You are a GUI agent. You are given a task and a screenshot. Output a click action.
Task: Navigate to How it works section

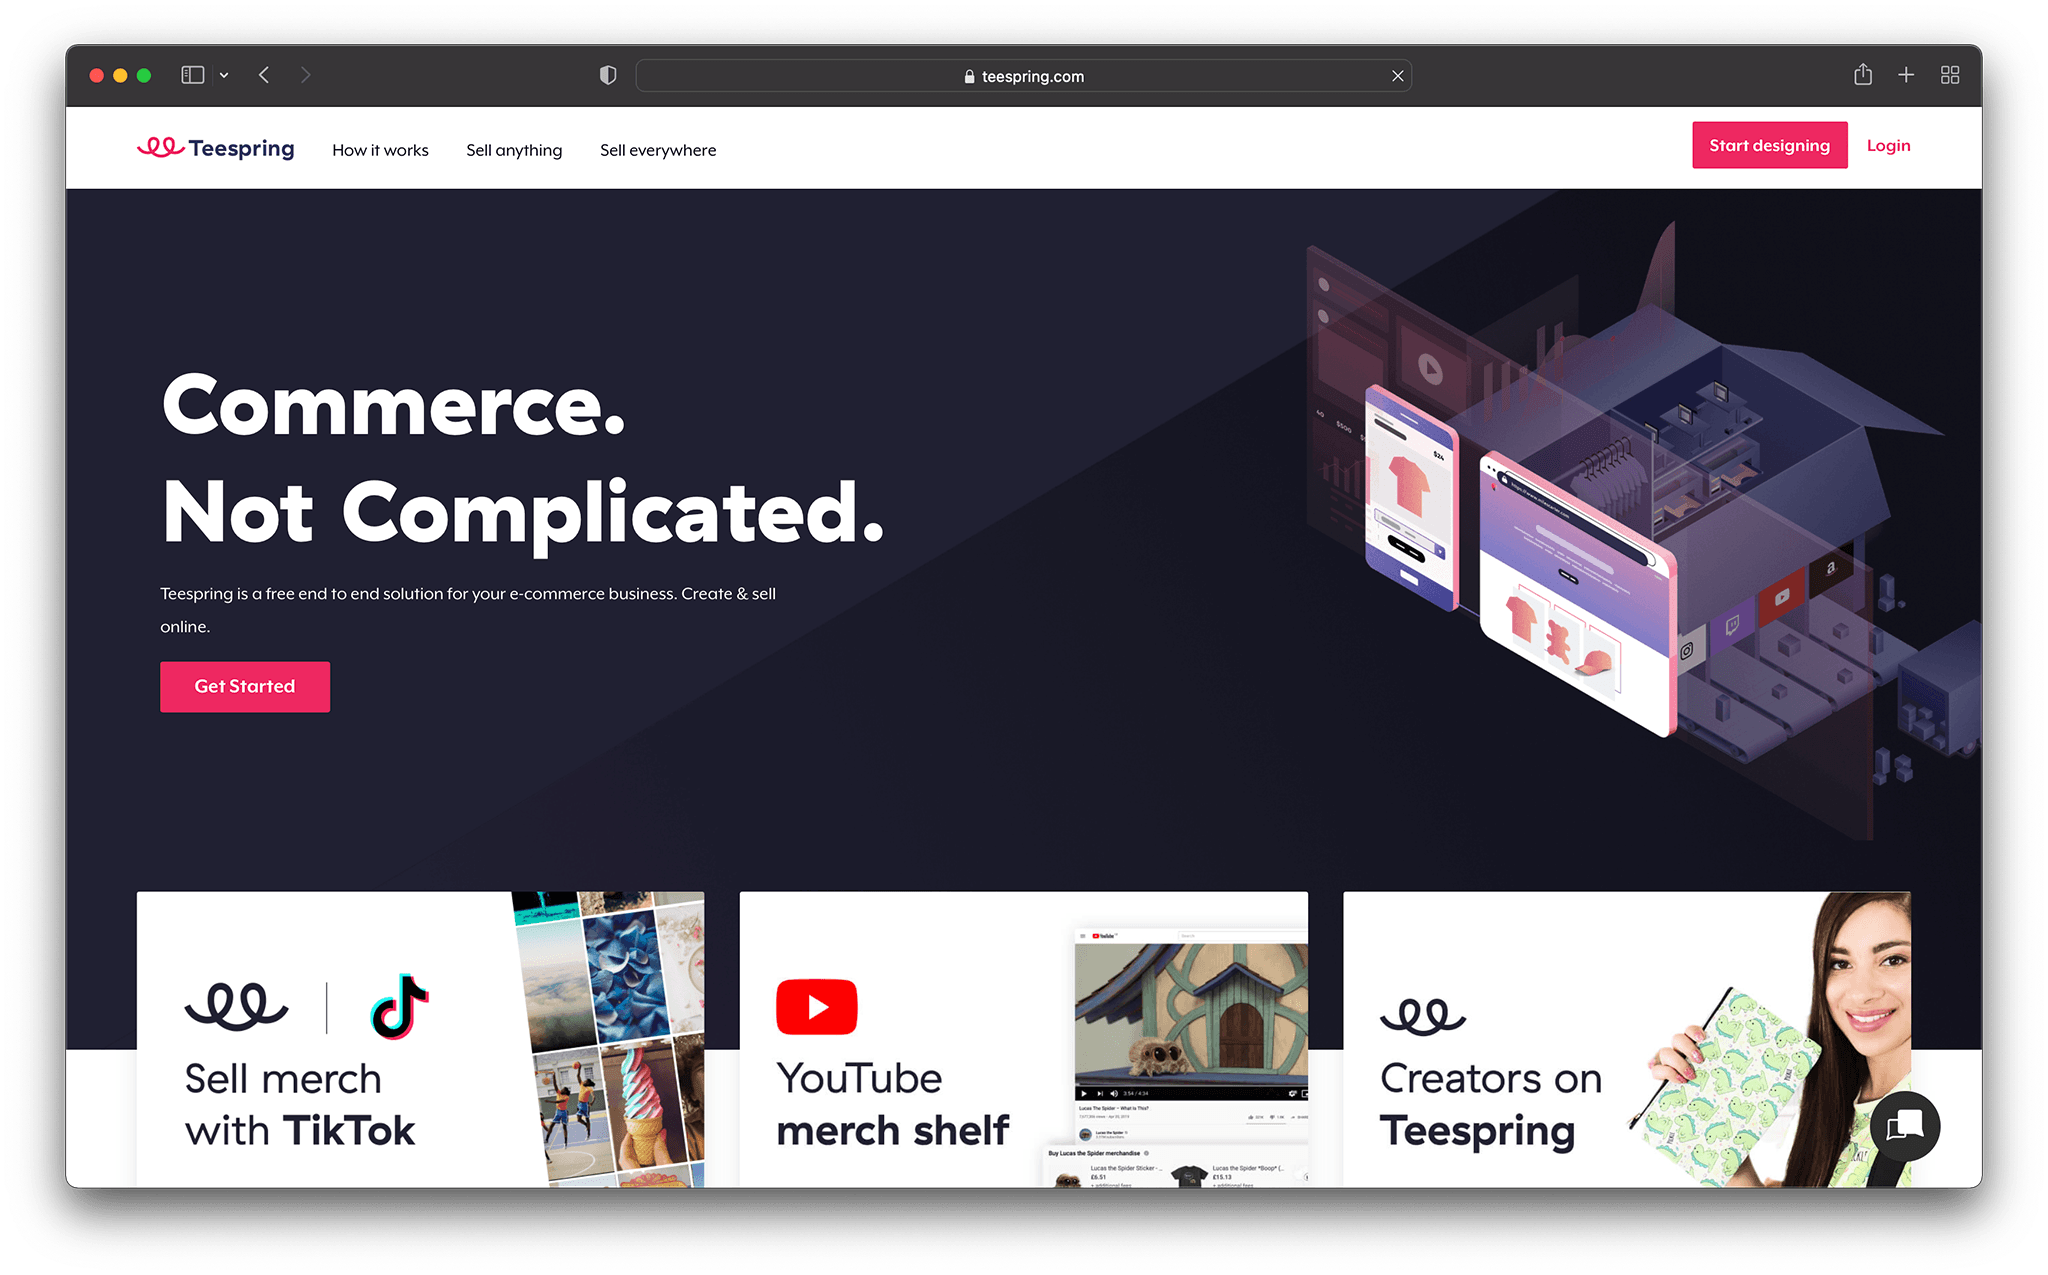coord(380,148)
